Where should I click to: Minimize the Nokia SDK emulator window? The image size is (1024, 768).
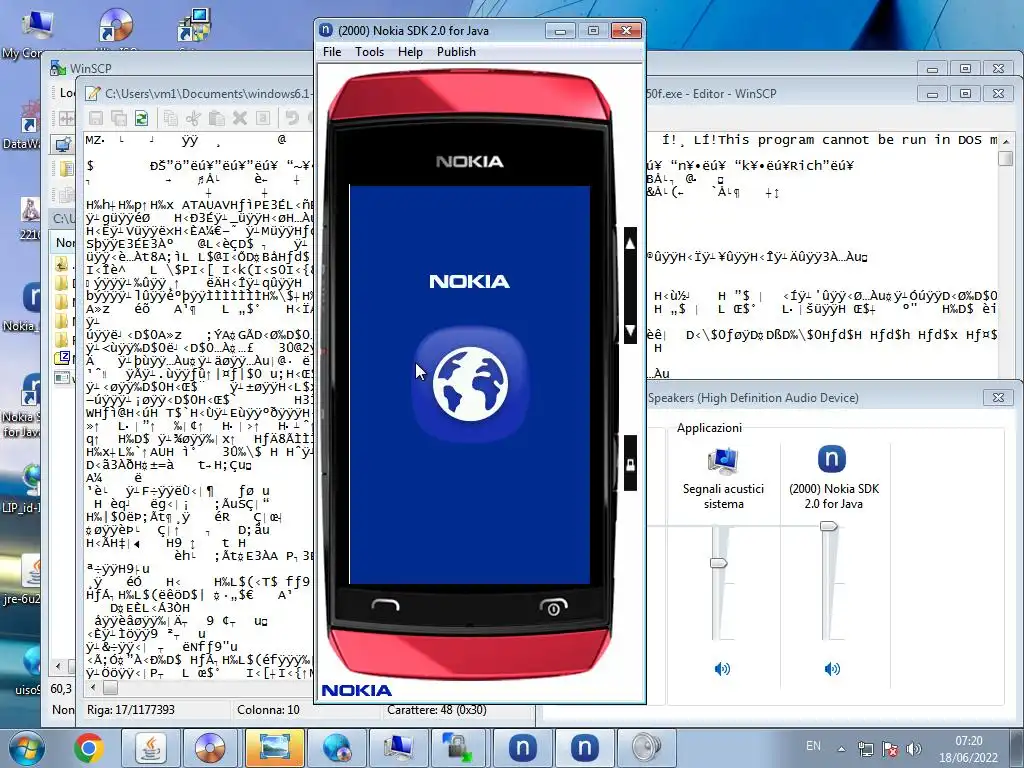[x=560, y=30]
